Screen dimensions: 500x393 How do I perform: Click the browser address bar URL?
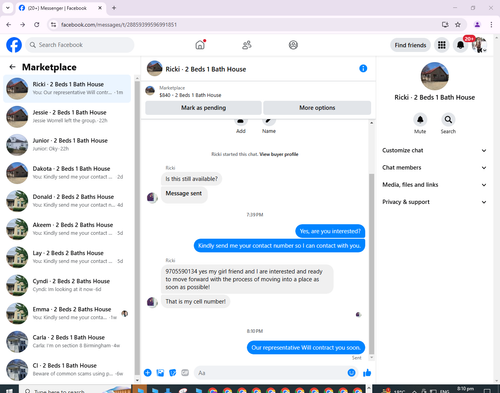pyautogui.click(x=119, y=25)
